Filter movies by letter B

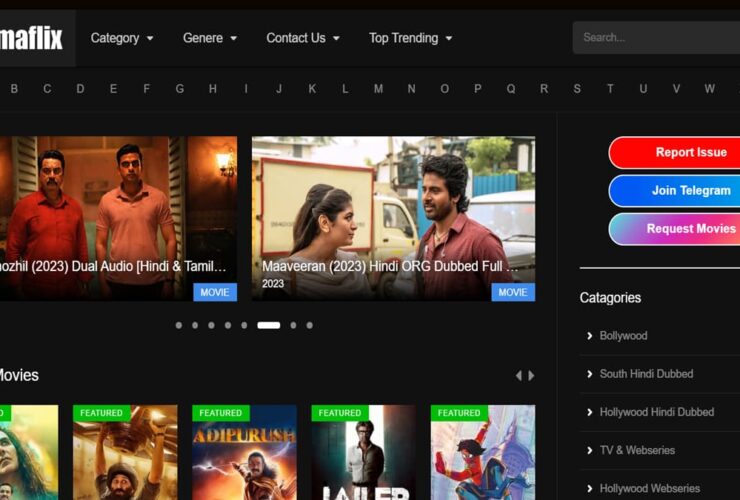coord(14,89)
